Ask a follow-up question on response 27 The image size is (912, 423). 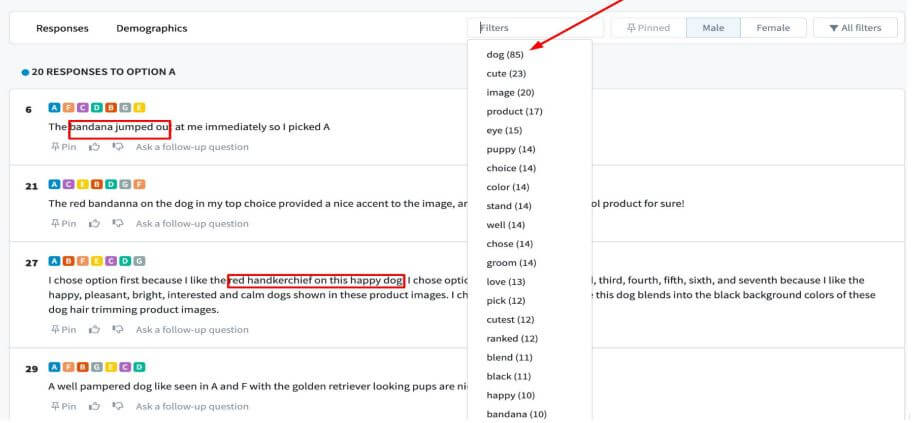tap(192, 330)
